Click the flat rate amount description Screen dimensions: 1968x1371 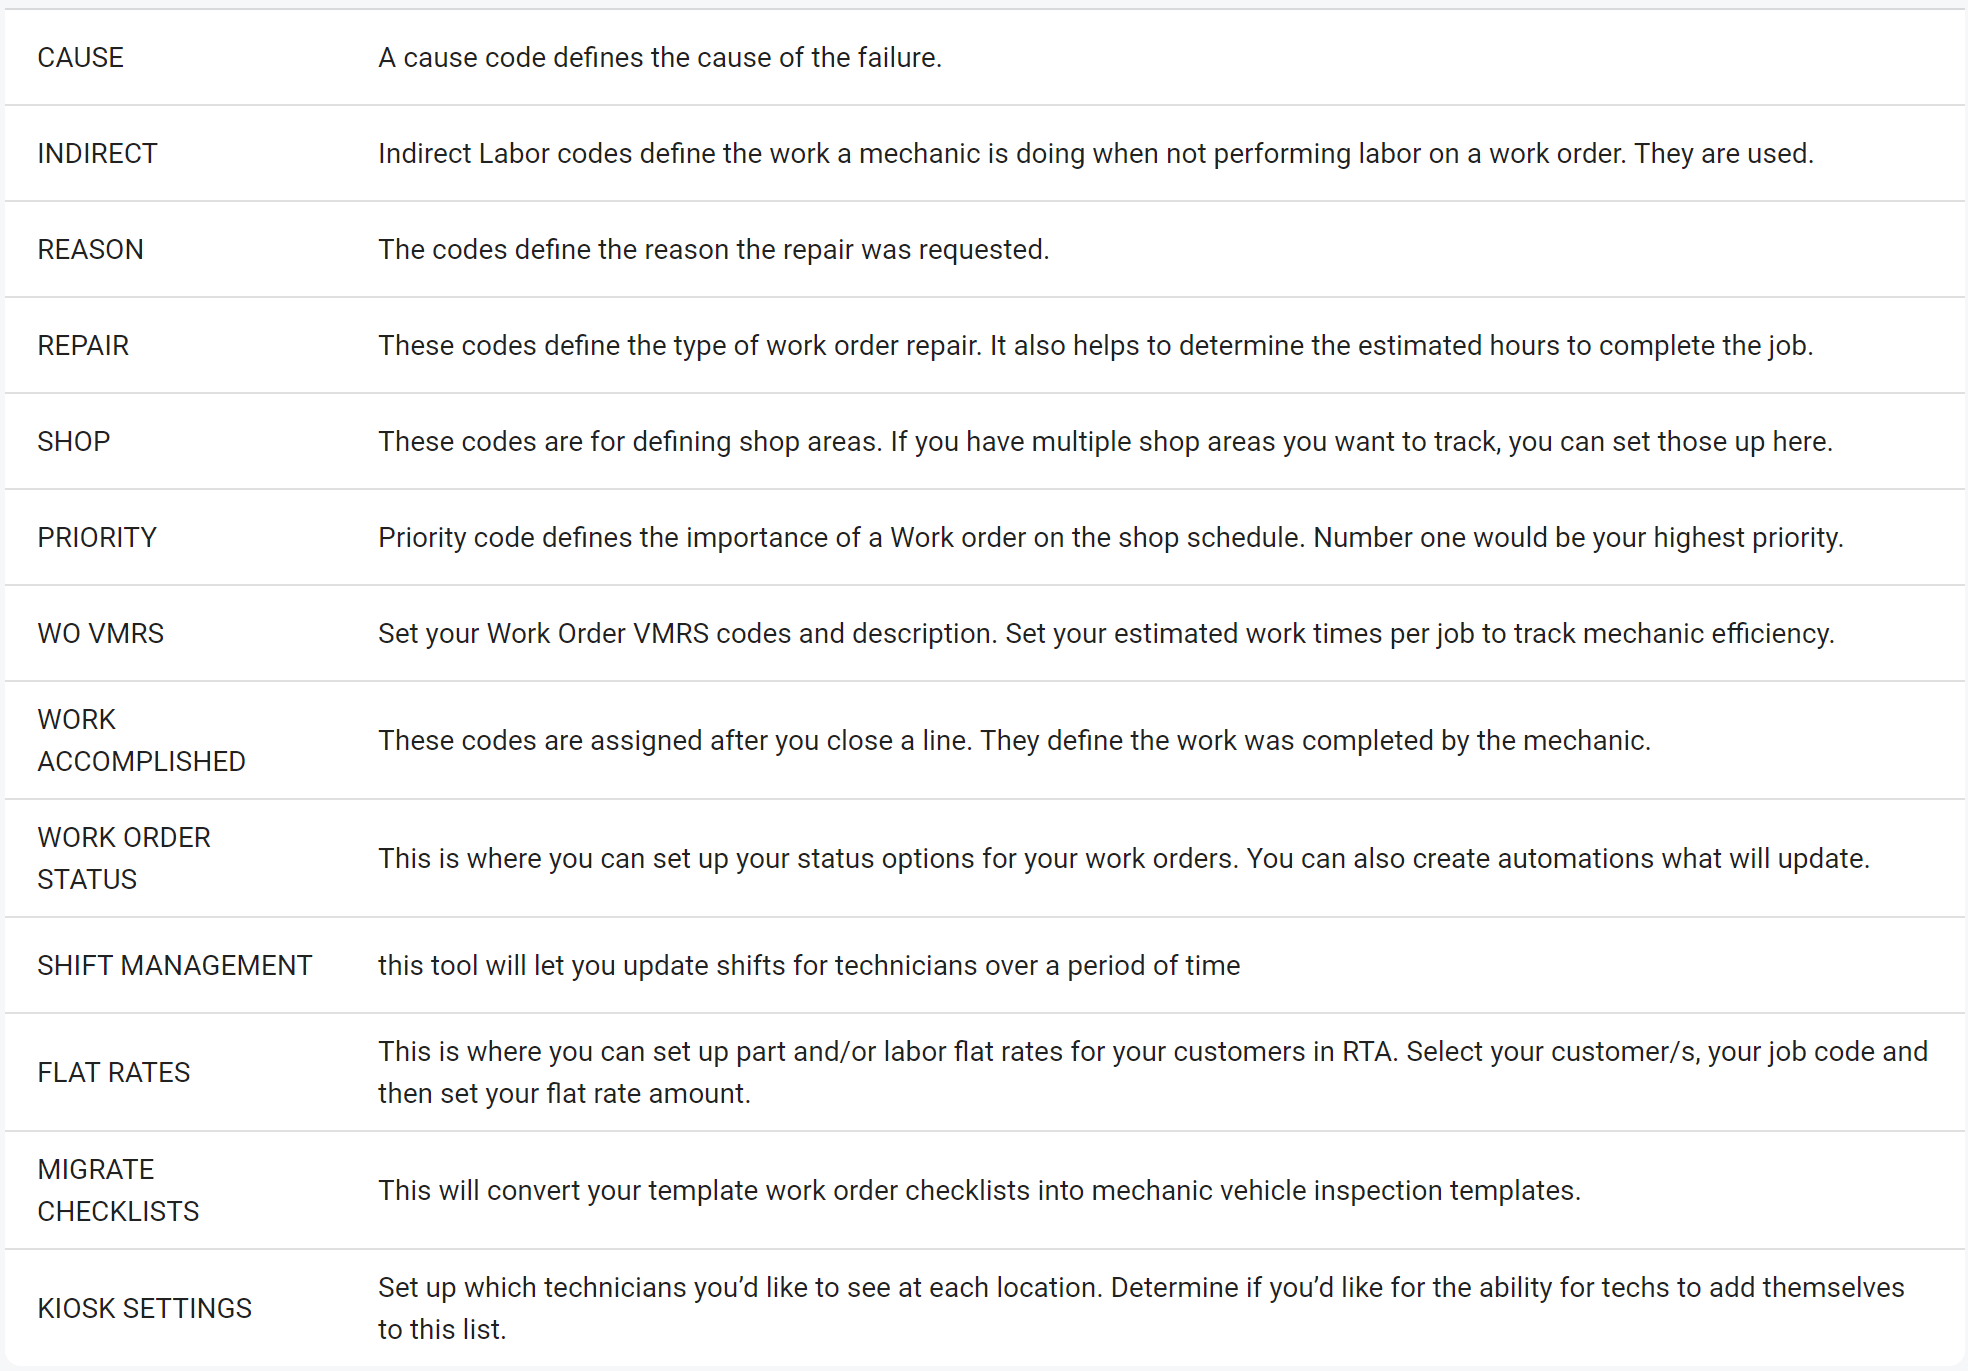(1152, 1073)
